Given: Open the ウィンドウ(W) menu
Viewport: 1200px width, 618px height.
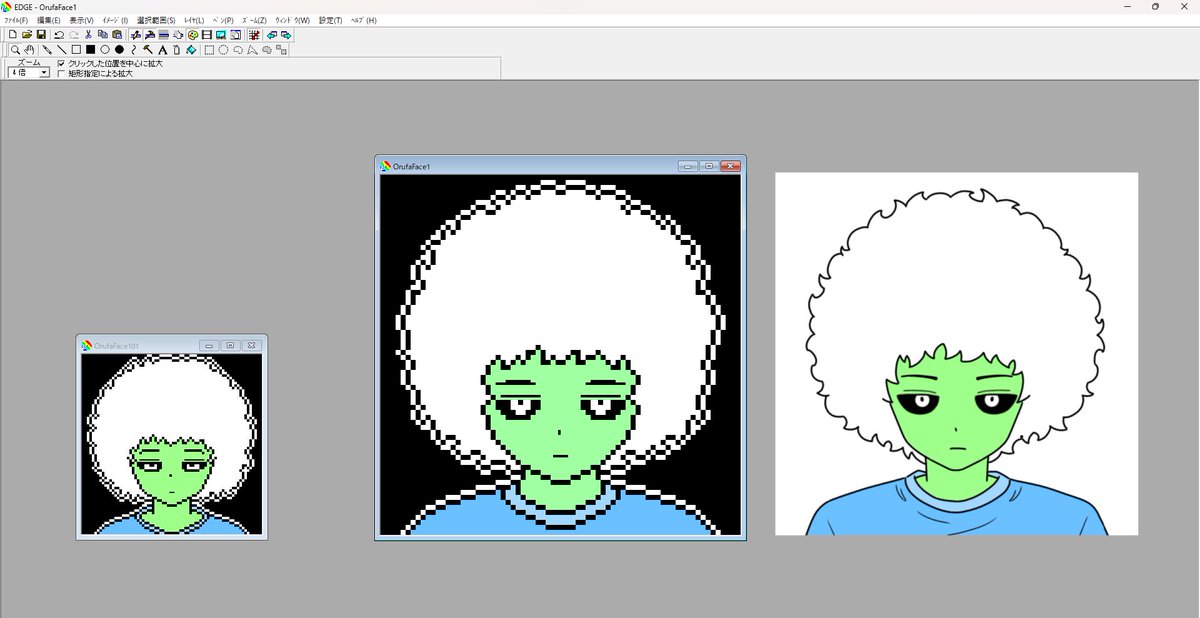Looking at the screenshot, I should pyautogui.click(x=292, y=20).
